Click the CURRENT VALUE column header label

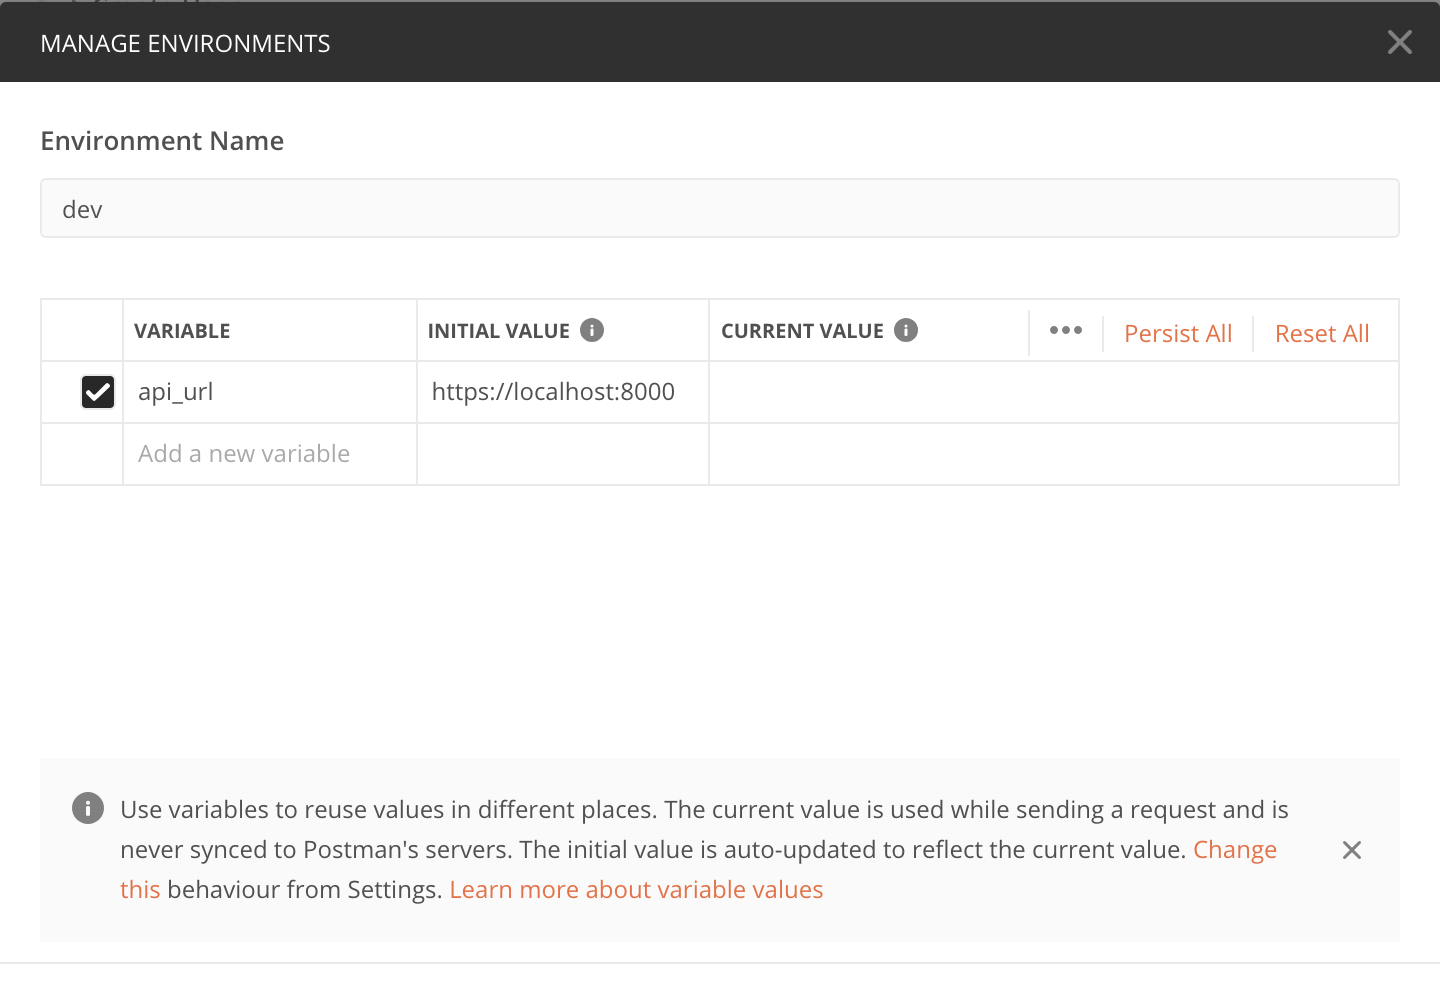pyautogui.click(x=802, y=331)
